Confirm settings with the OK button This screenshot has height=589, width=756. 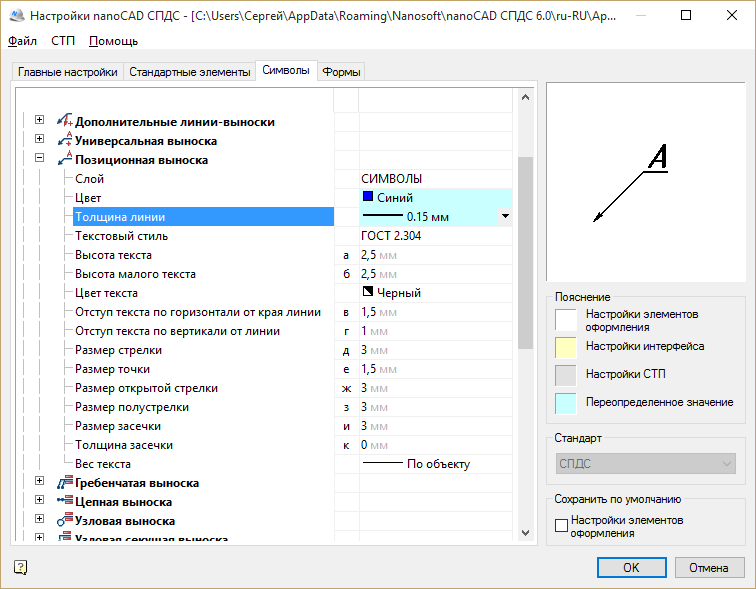(632, 568)
